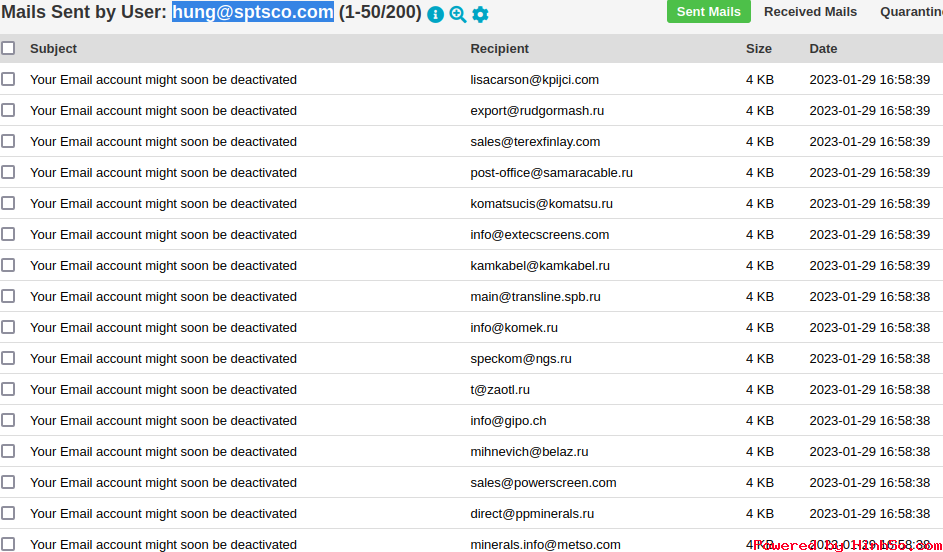Open subject of mail to t@zaotl.ru
This screenshot has width=943, height=552.
(x=163, y=389)
